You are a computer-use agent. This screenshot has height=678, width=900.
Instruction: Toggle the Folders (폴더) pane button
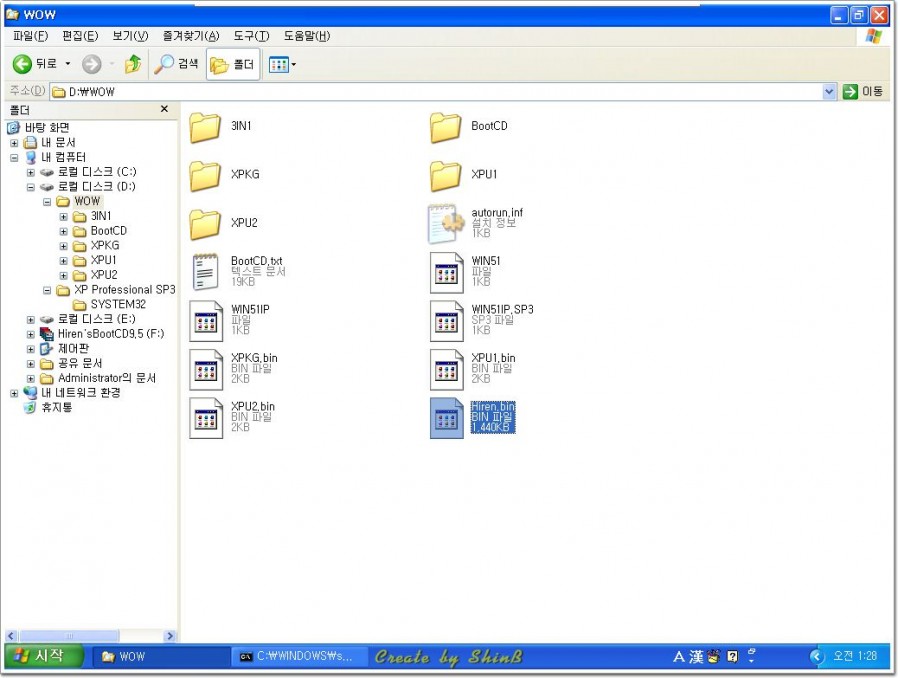pyautogui.click(x=232, y=64)
